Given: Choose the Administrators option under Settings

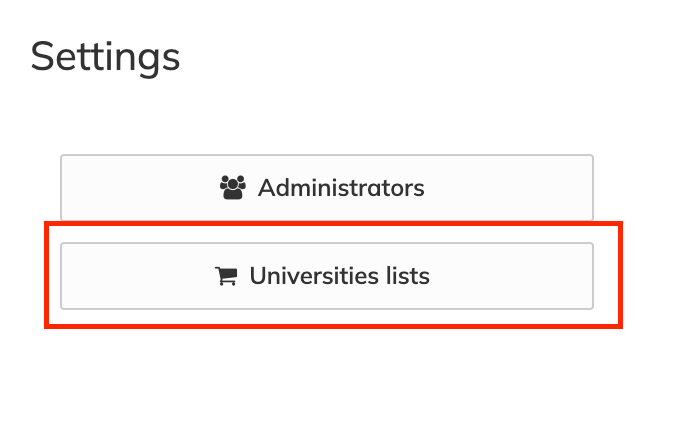Looking at the screenshot, I should pyautogui.click(x=327, y=187).
